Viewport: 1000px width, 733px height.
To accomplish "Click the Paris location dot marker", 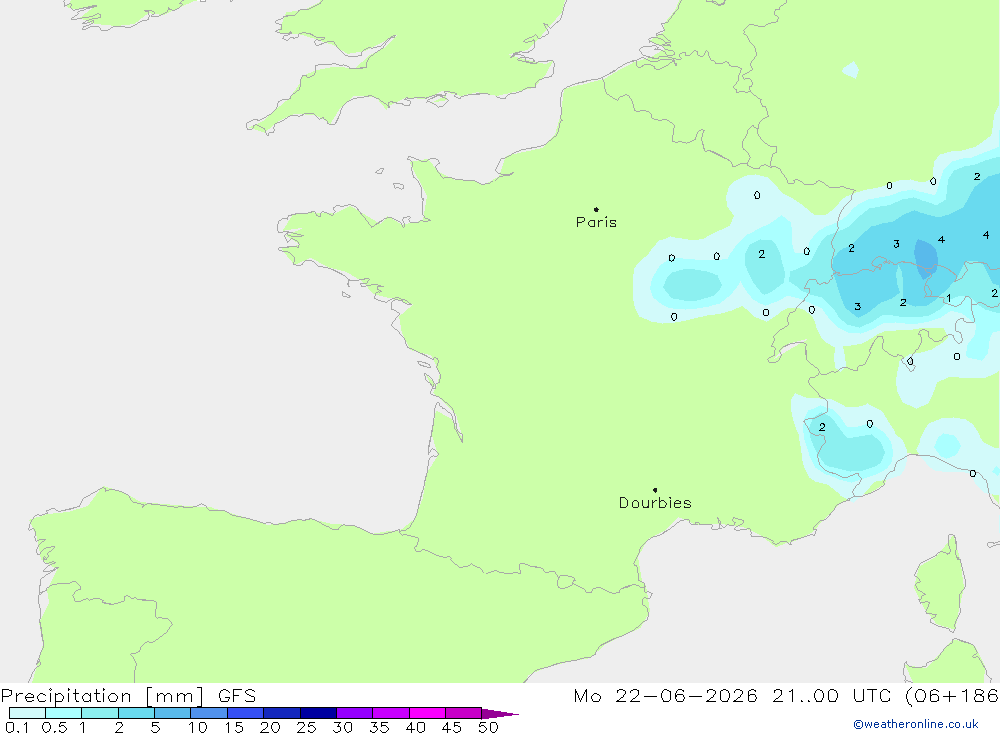I will click(x=596, y=209).
